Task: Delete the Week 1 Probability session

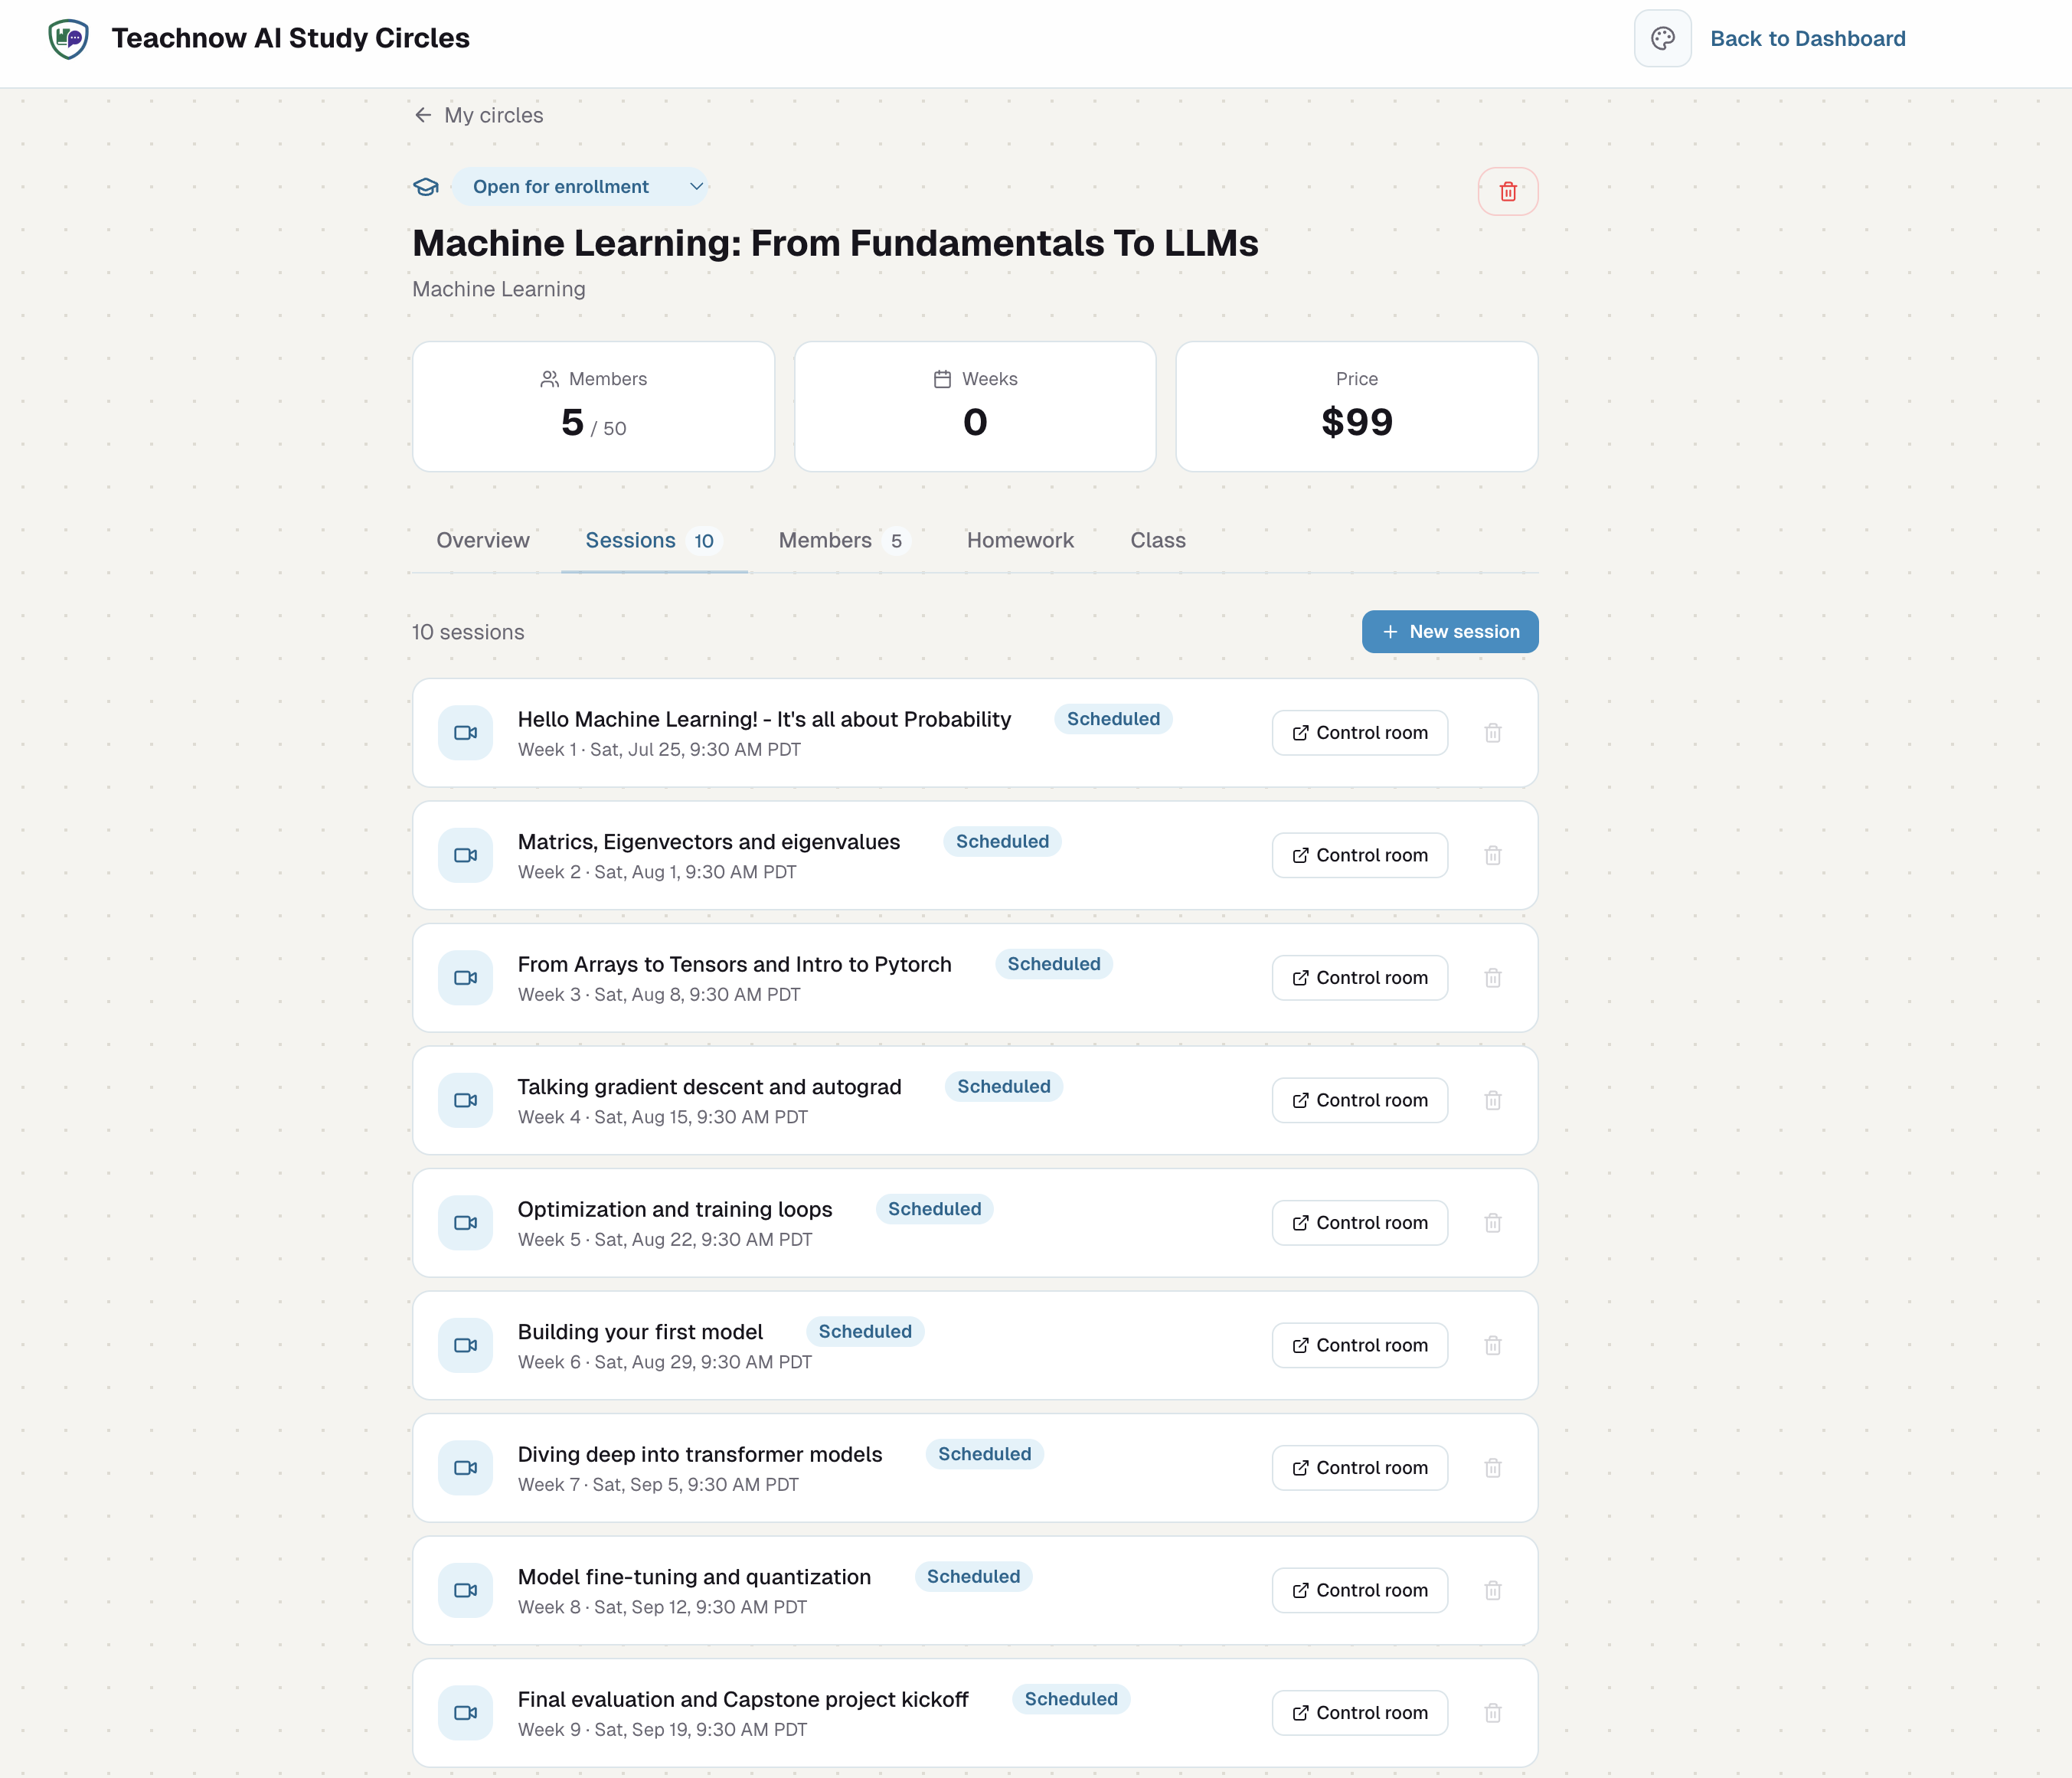Action: (x=1492, y=733)
